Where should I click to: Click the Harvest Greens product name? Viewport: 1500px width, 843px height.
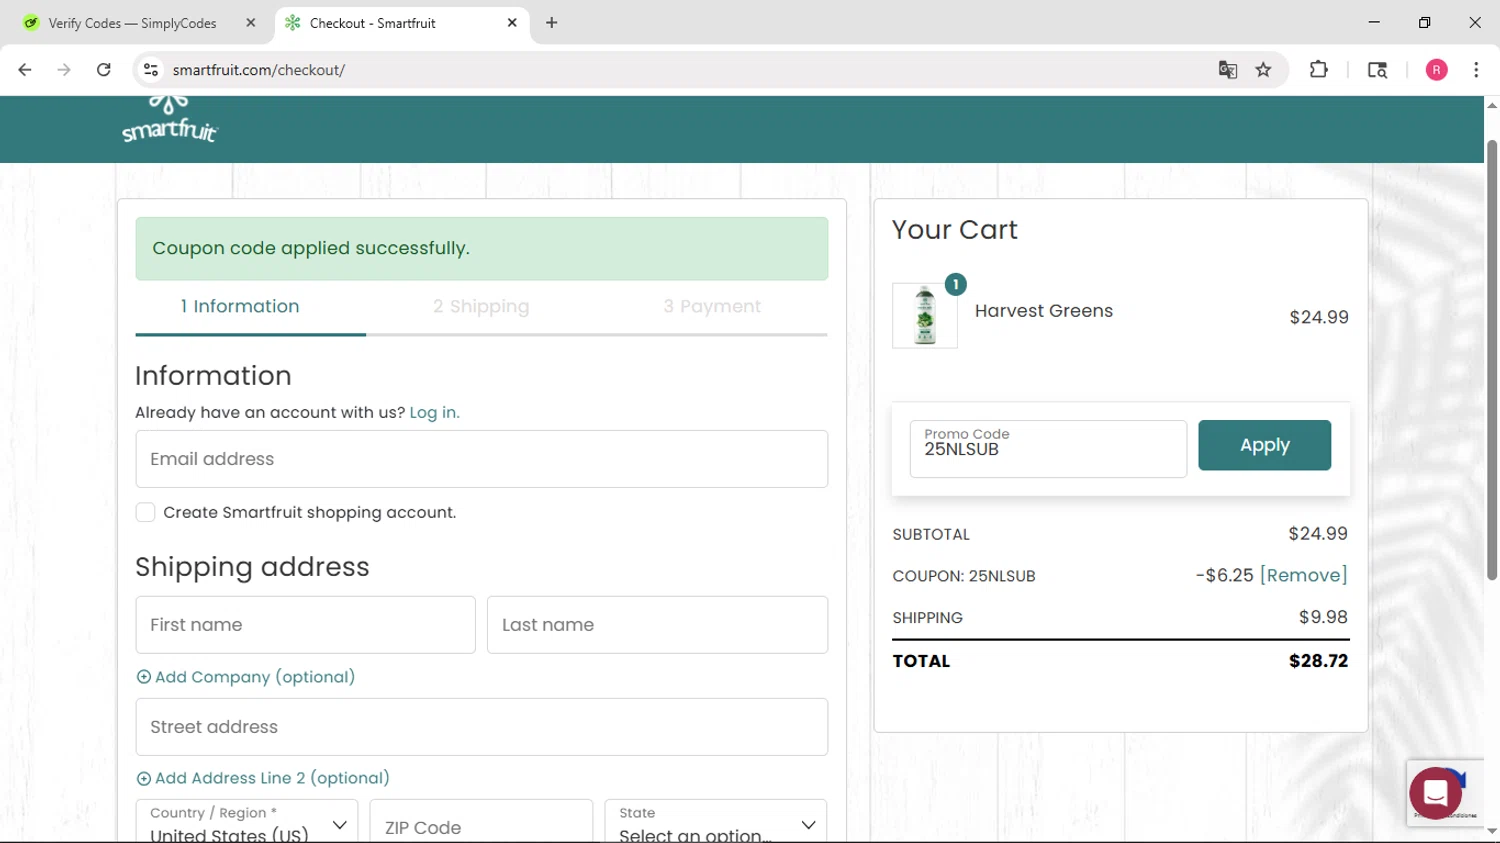point(1043,311)
